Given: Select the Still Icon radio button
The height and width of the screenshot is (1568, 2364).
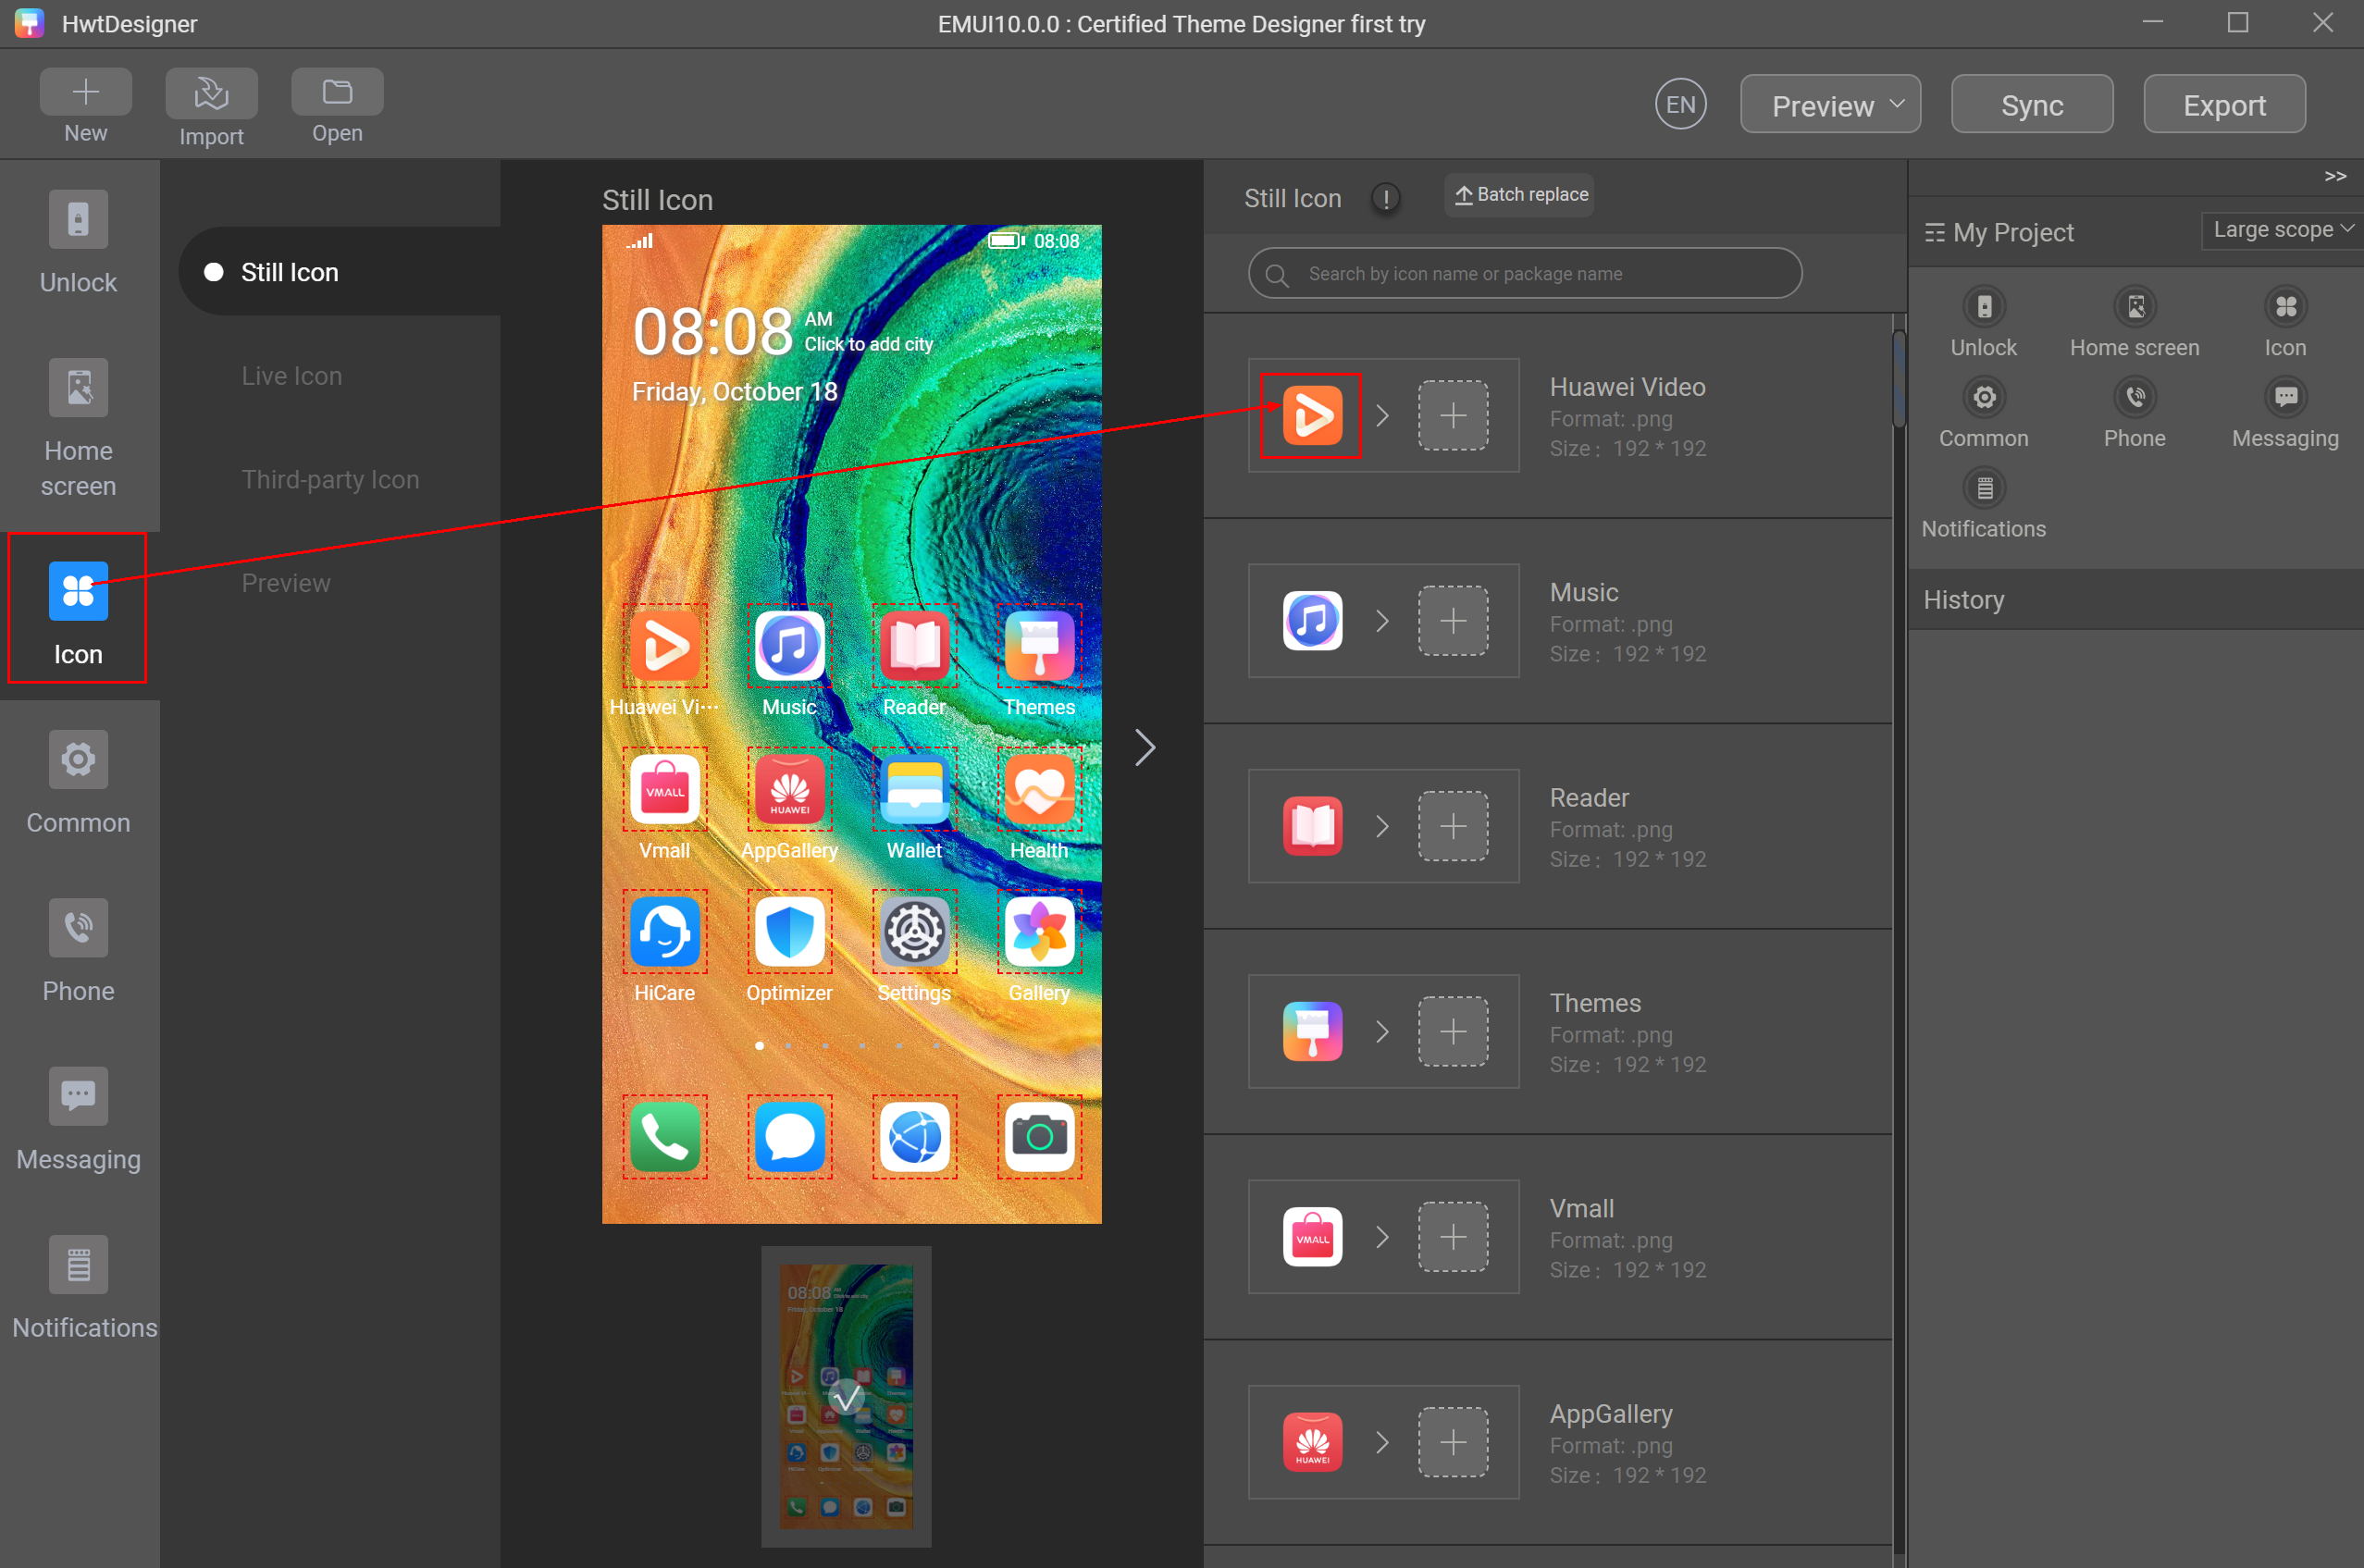Looking at the screenshot, I should pyautogui.click(x=213, y=270).
